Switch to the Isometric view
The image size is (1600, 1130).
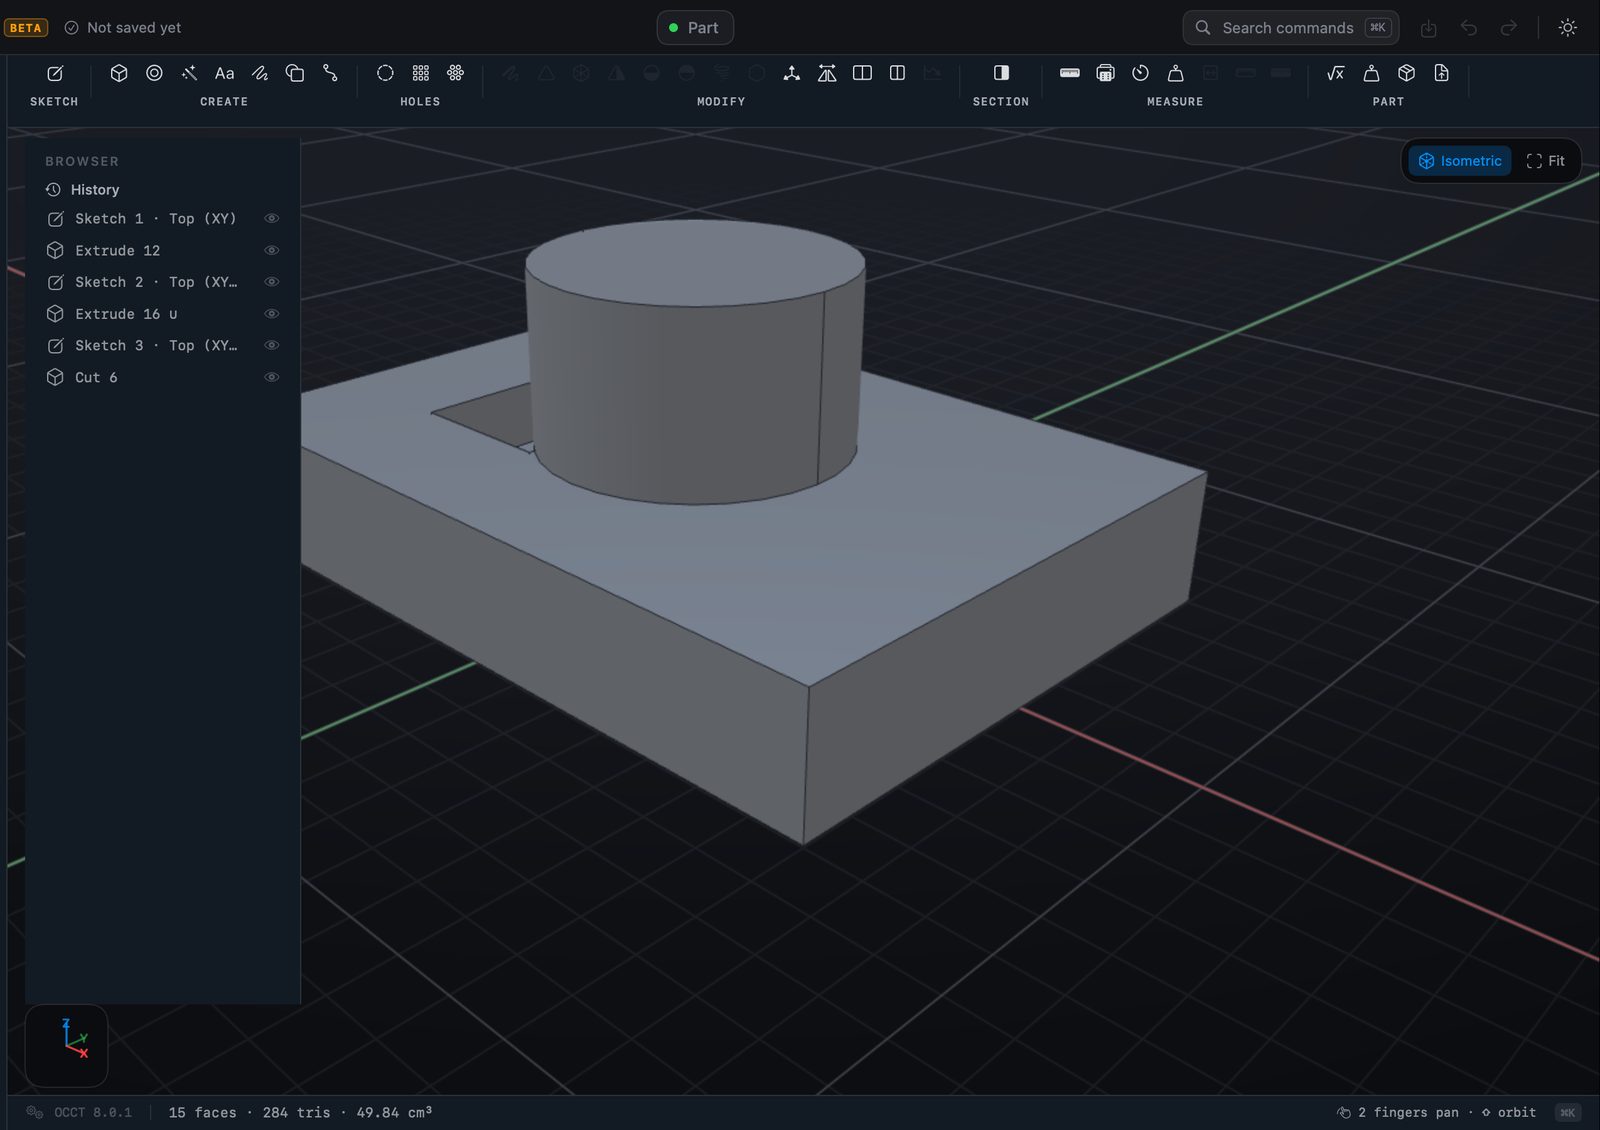point(1461,161)
